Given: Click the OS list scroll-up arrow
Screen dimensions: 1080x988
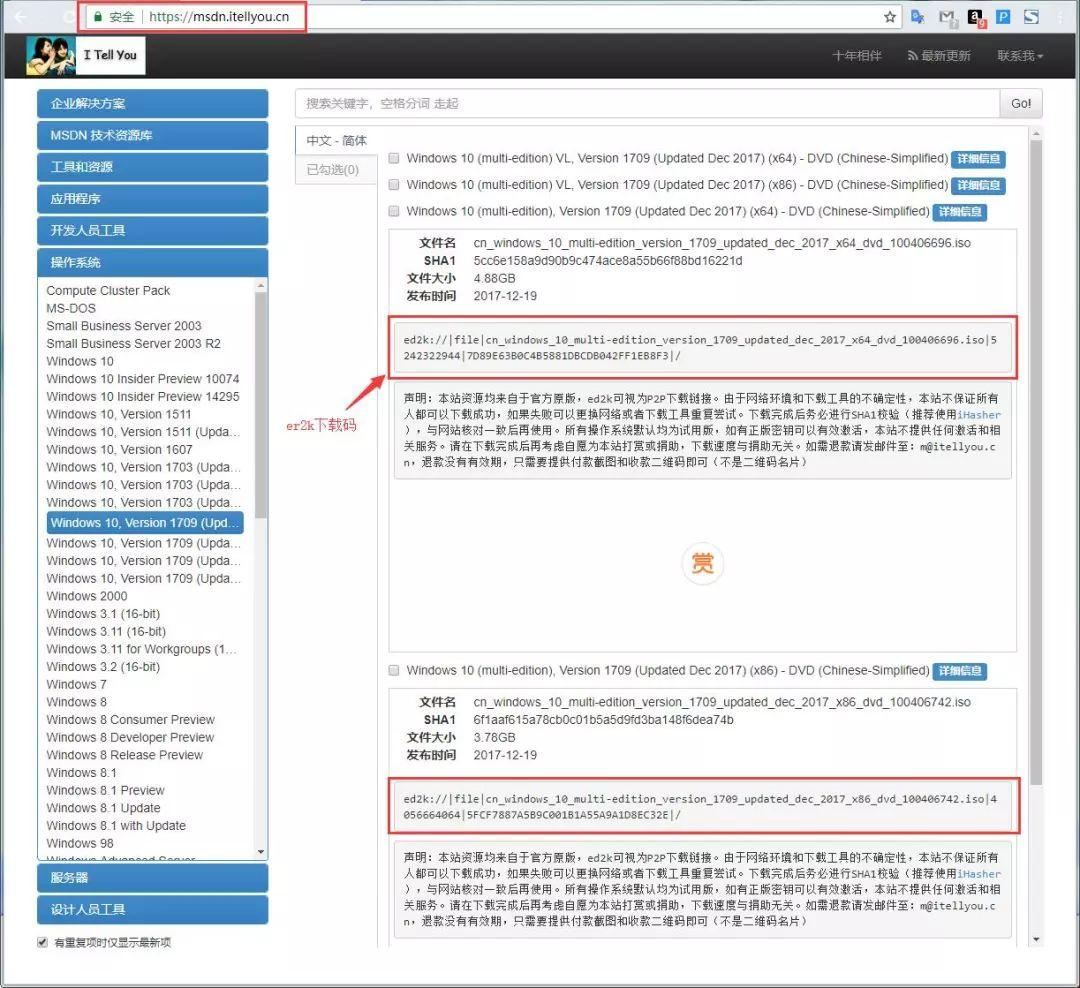Looking at the screenshot, I should 260,285.
